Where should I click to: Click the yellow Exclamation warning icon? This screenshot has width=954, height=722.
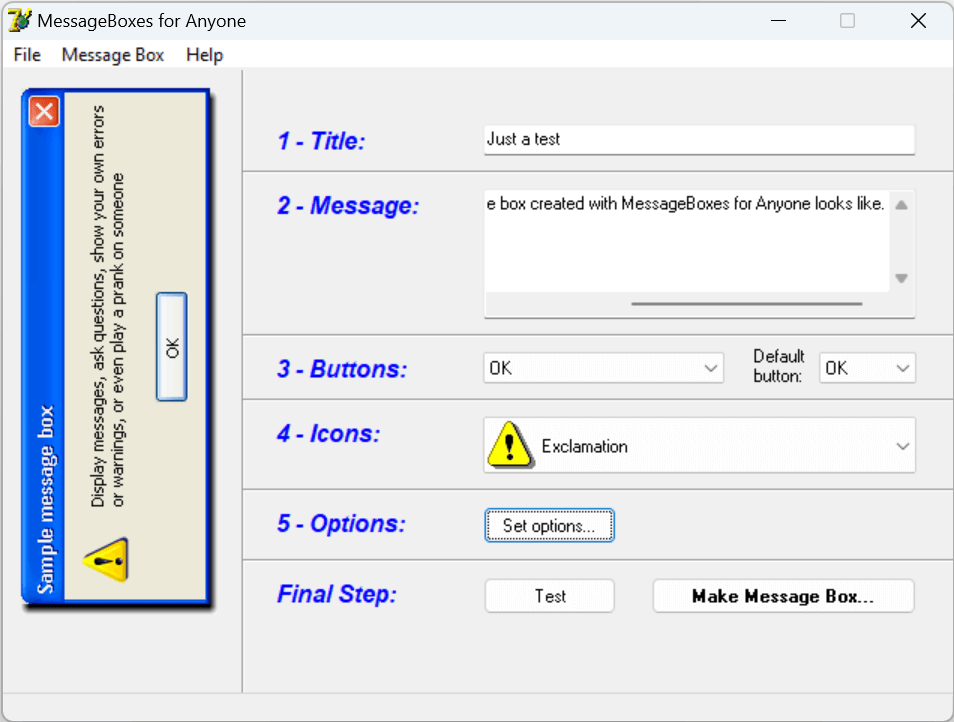pyautogui.click(x=510, y=446)
